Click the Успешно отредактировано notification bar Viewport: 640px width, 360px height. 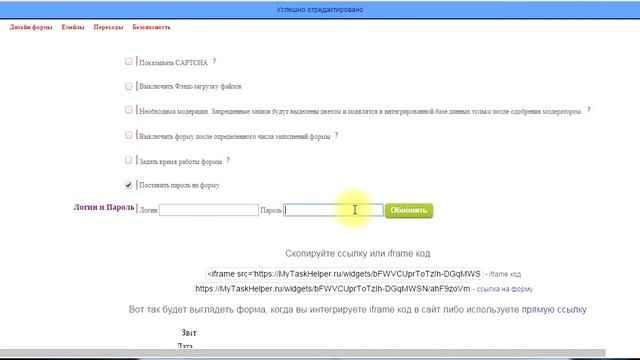tap(320, 9)
